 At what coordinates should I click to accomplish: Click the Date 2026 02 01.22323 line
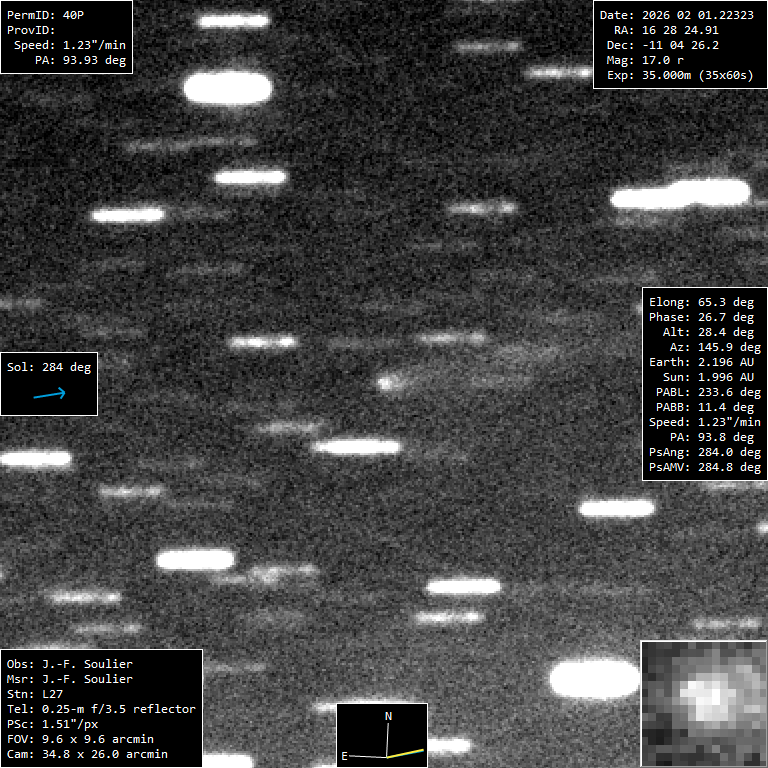tap(676, 15)
